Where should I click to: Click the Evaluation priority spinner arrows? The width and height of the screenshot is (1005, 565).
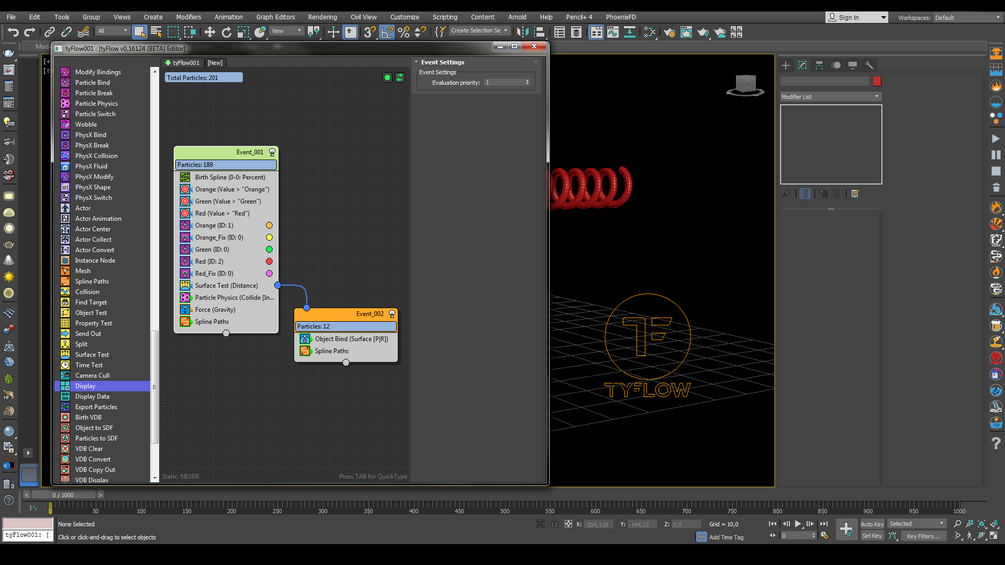pos(527,83)
